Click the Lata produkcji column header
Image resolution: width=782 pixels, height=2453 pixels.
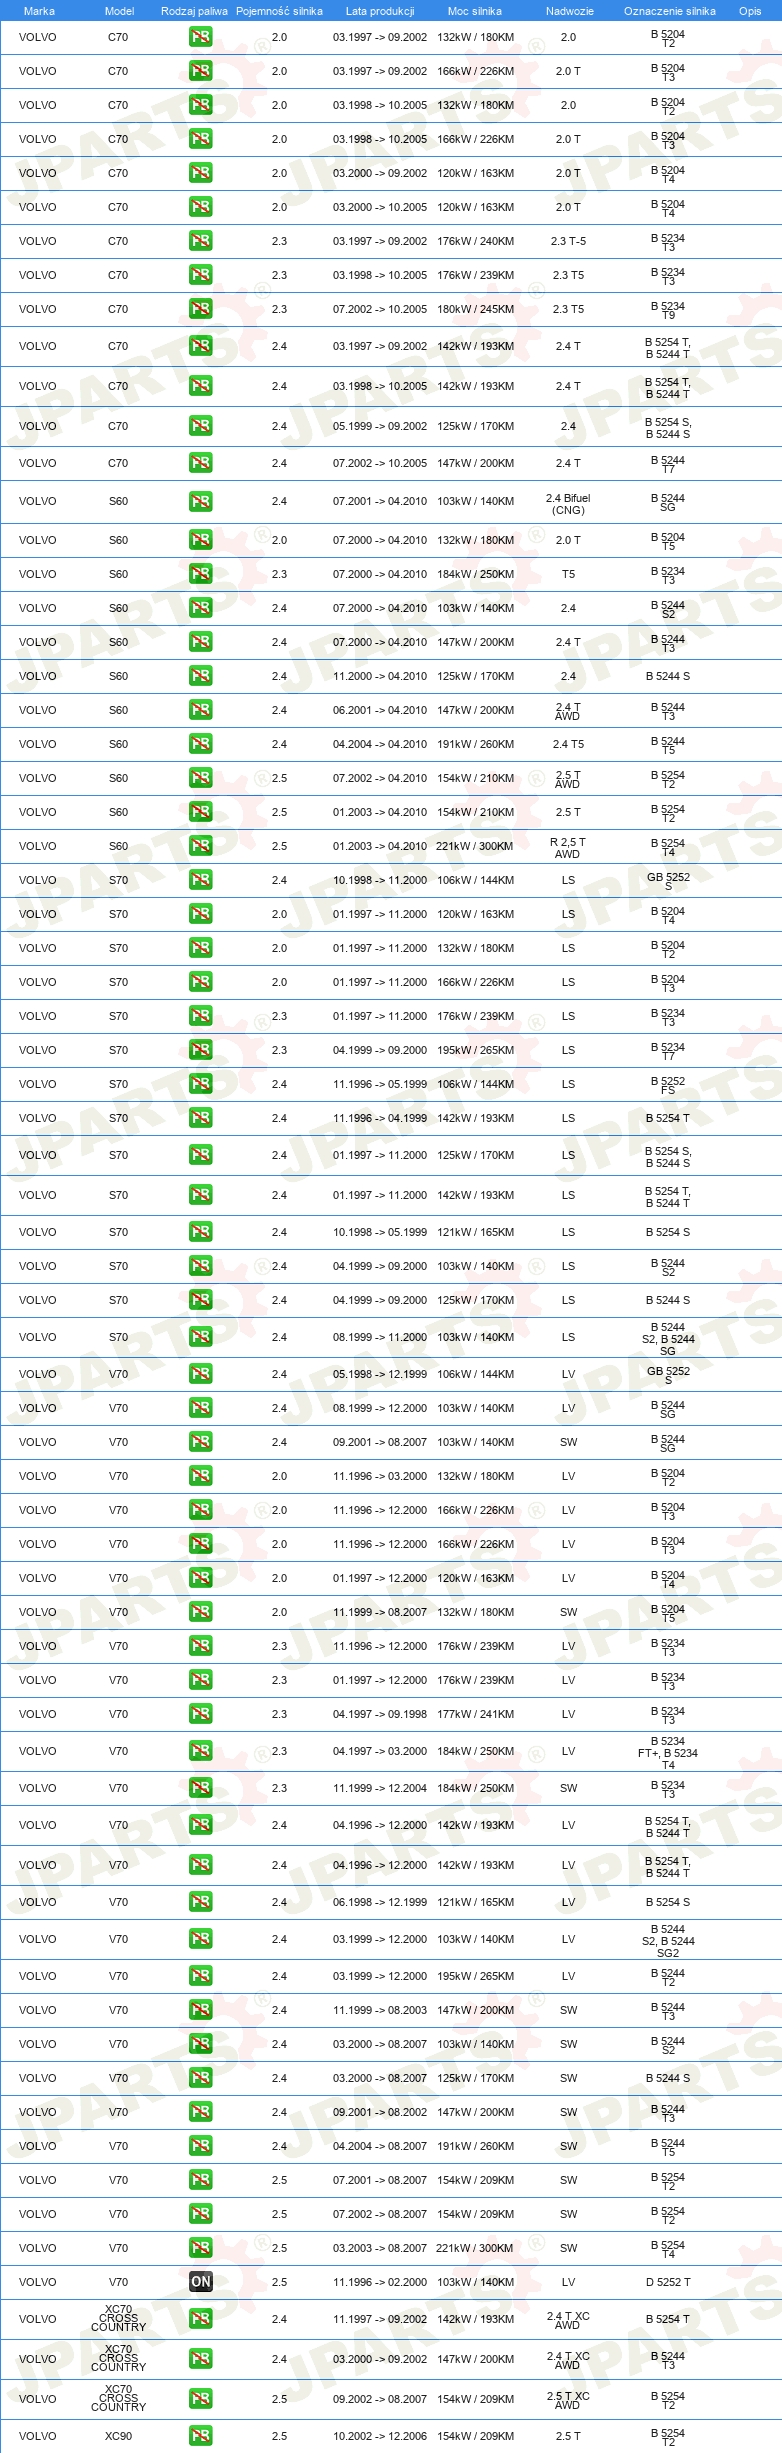[380, 11]
